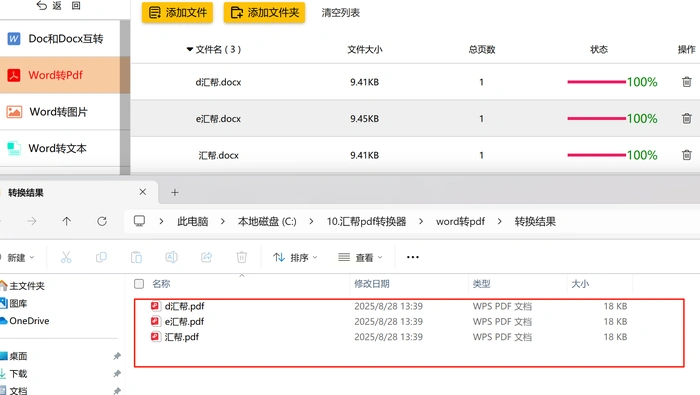Sort by 名称 column header

pyautogui.click(x=161, y=284)
